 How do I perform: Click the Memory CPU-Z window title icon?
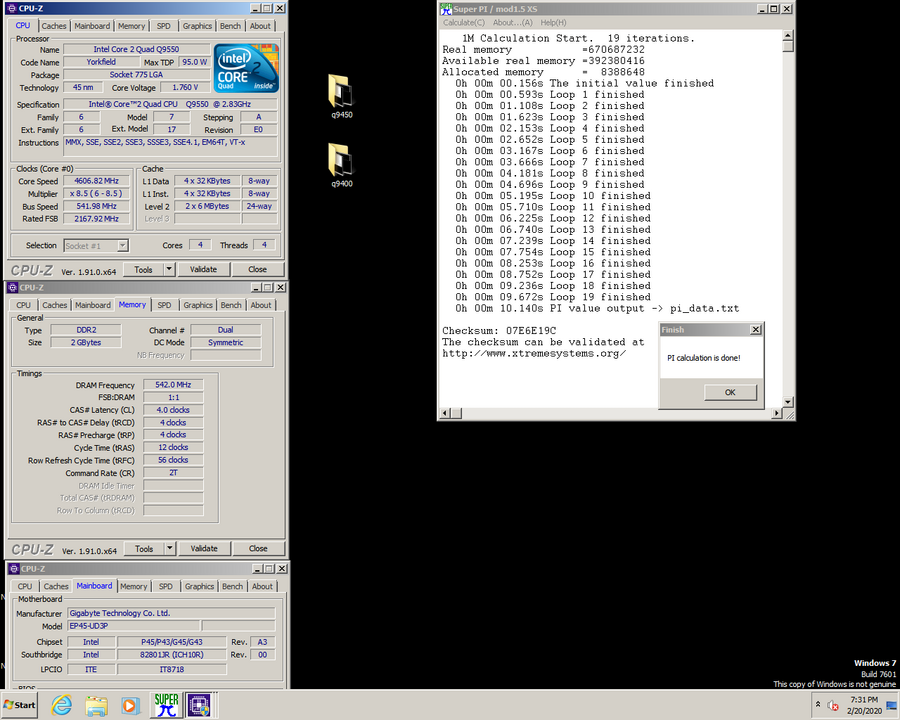[13, 287]
